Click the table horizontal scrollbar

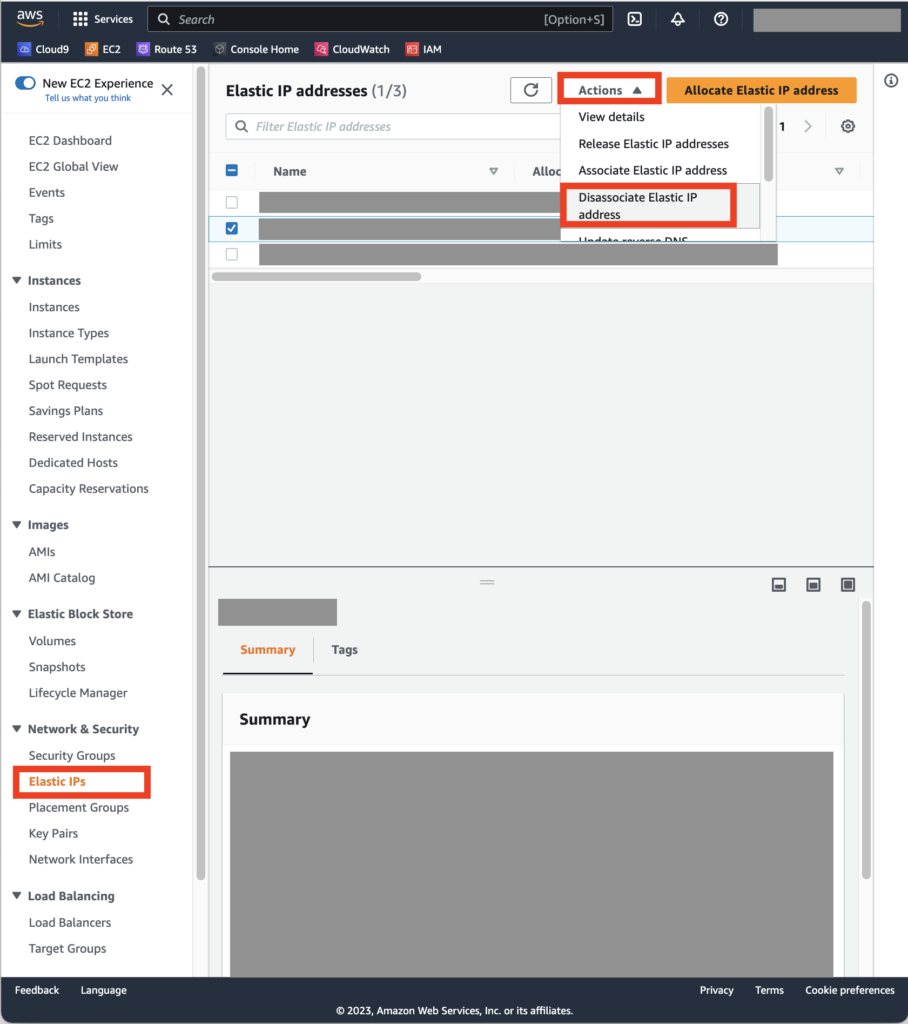click(316, 277)
